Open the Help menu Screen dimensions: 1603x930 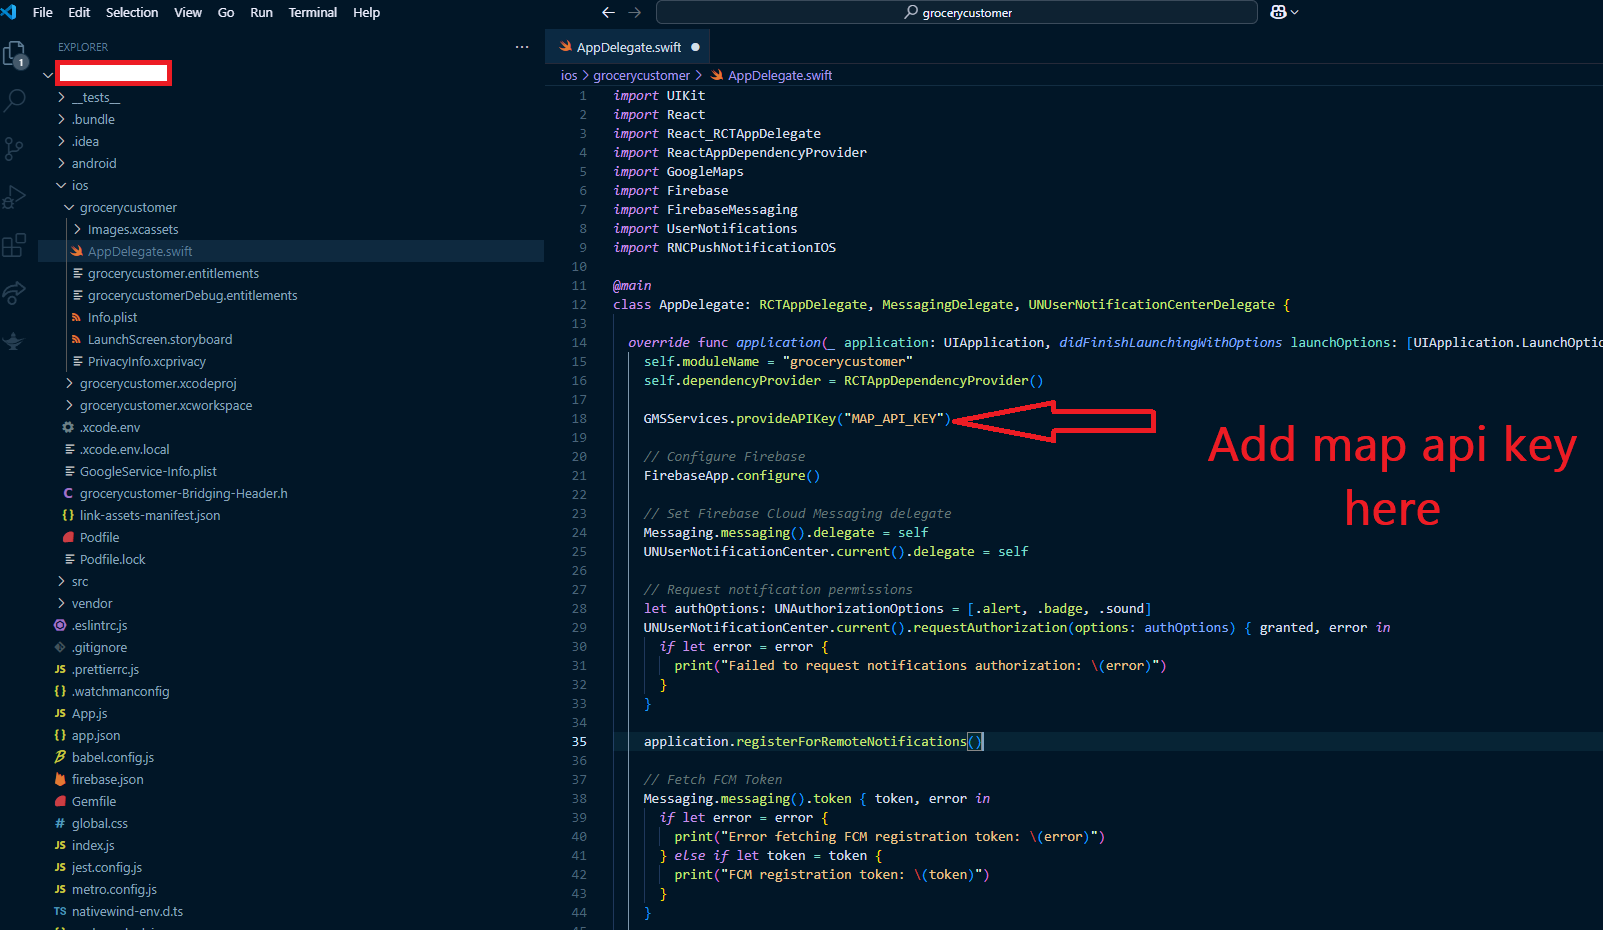tap(367, 12)
